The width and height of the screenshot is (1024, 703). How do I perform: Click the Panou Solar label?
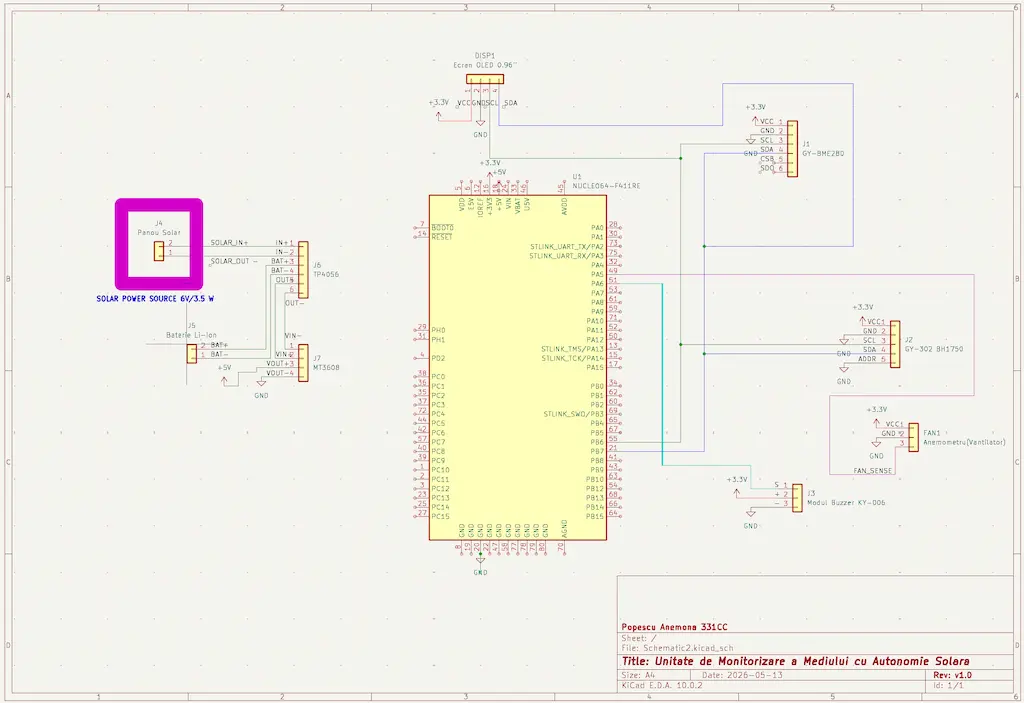coord(159,233)
